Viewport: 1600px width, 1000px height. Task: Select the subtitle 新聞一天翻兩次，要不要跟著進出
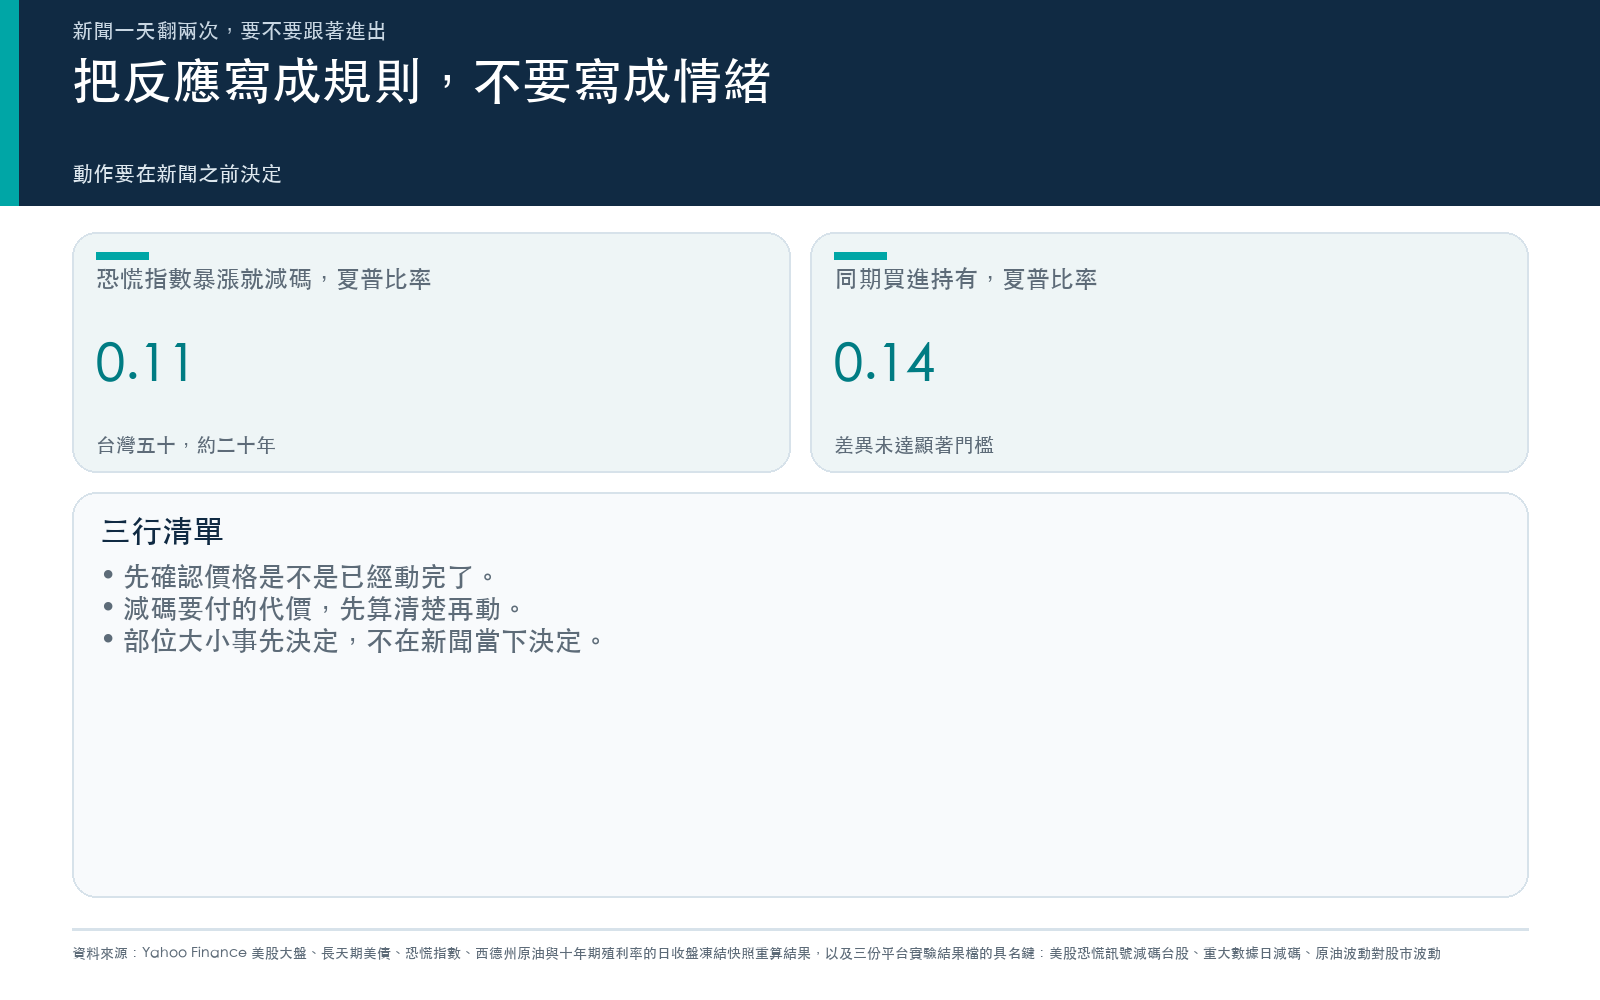[229, 31]
